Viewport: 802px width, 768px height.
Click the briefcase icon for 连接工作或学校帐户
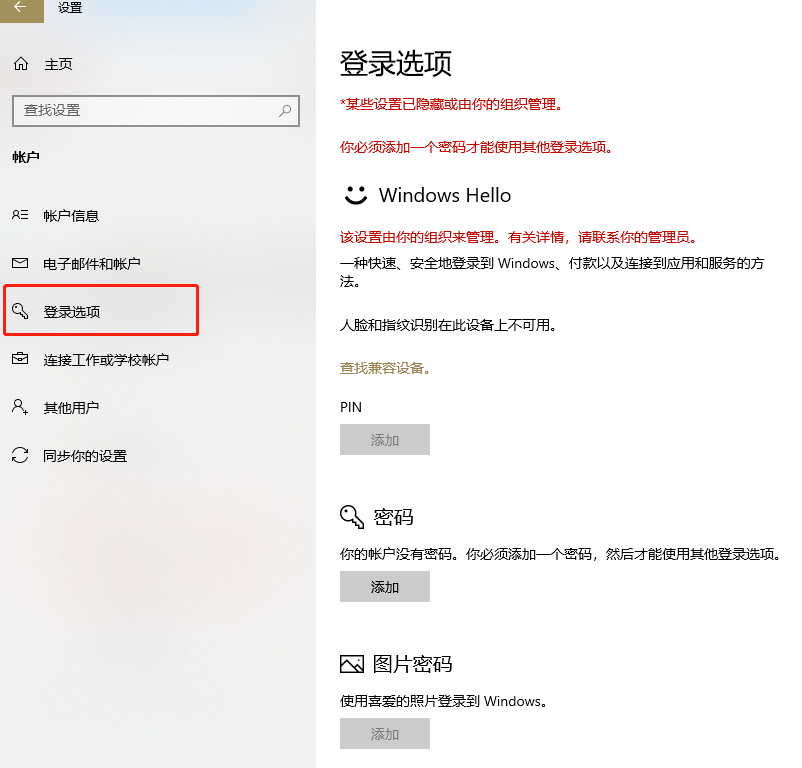click(x=20, y=360)
